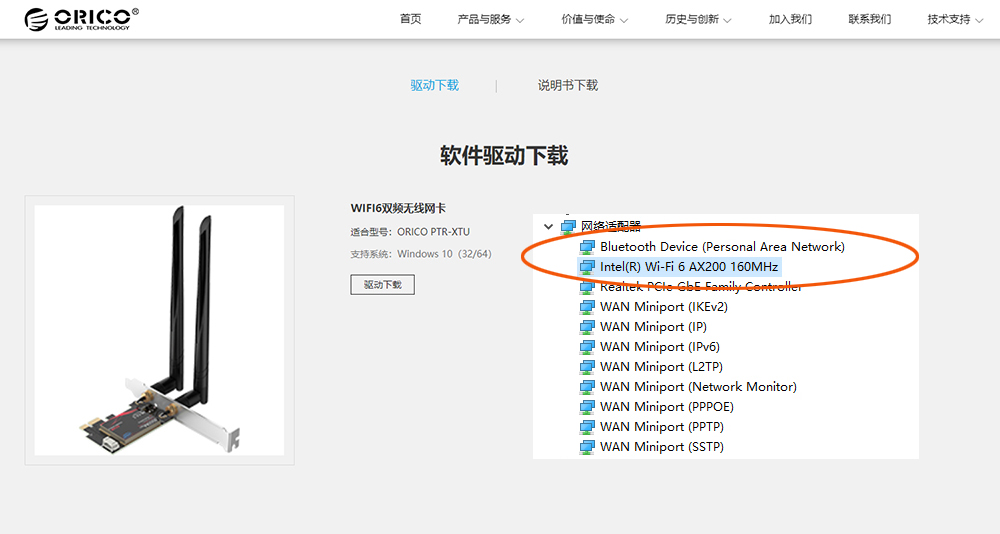Click the WAN Miniport (IKEv2) icon
The width and height of the screenshot is (1000, 534).
click(x=587, y=307)
